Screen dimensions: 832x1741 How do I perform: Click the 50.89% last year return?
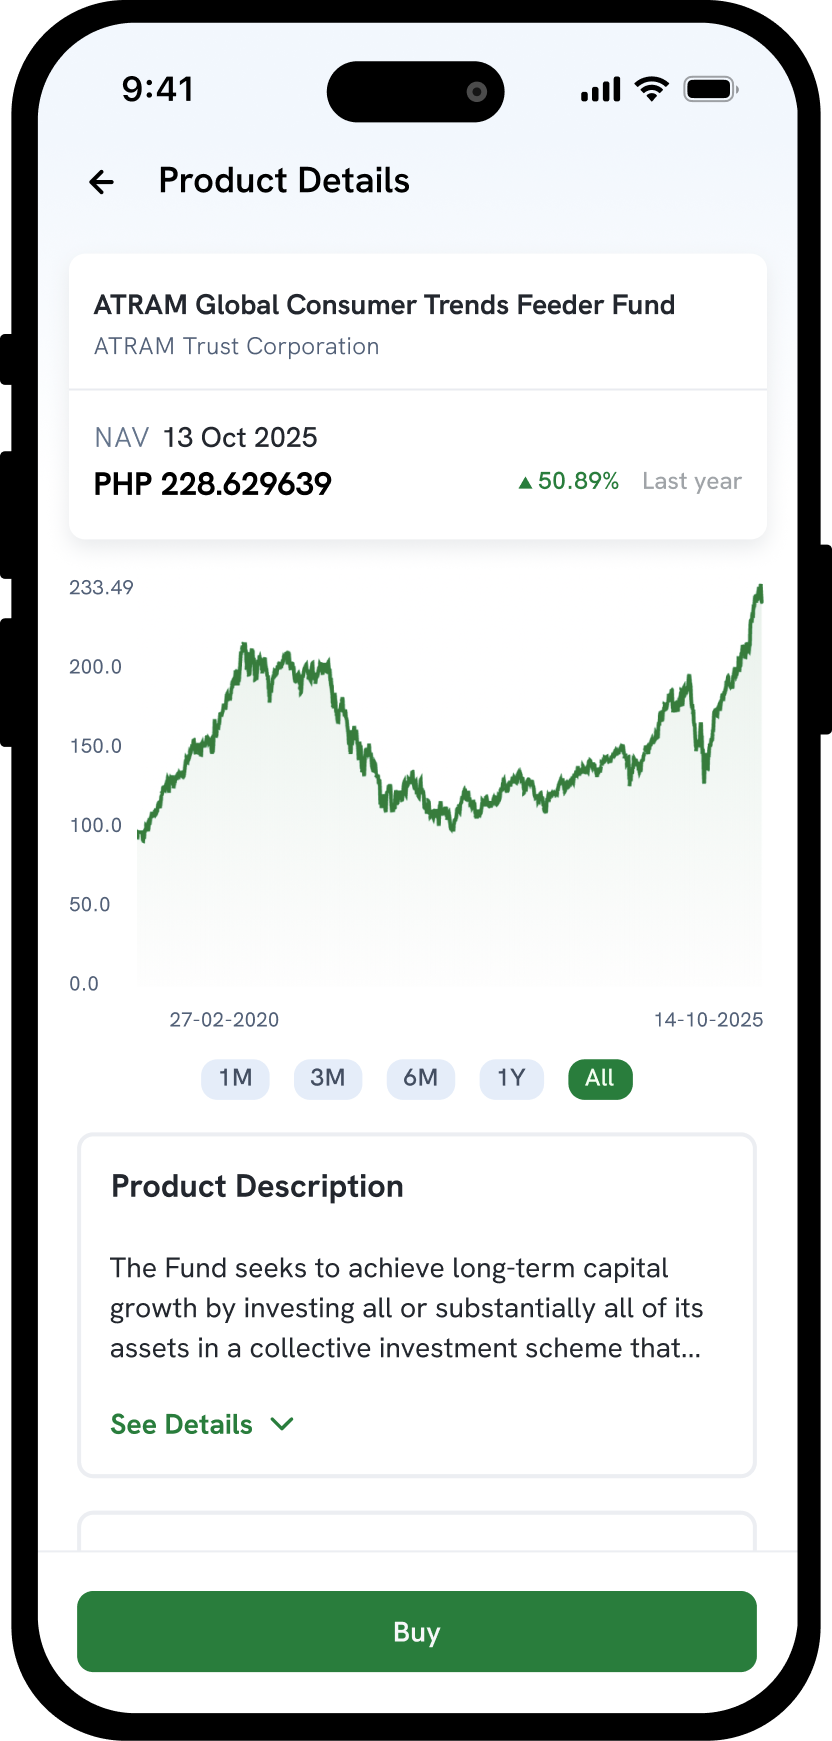click(578, 481)
